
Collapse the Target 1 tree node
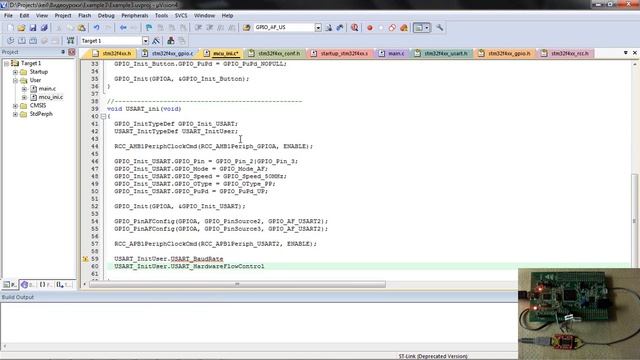[7, 63]
